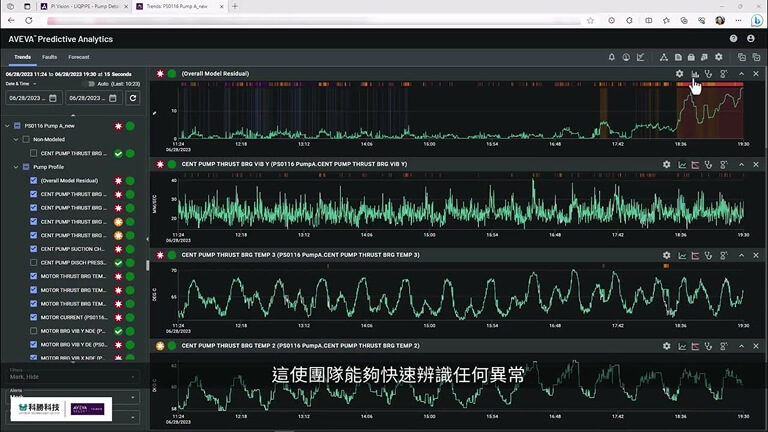Click orange status icon on THRUST BRG TEMP 2 header
Viewport: 768px width, 432px height.
click(x=160, y=346)
